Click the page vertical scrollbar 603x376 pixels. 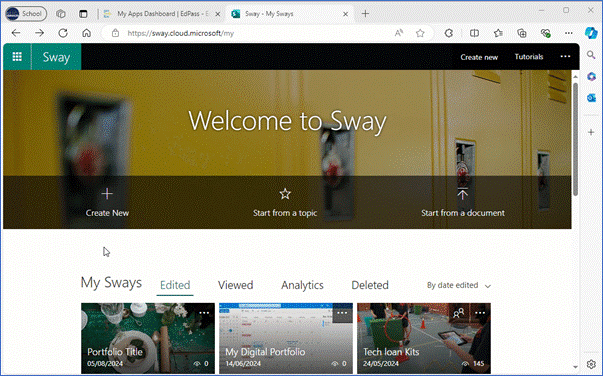575,139
